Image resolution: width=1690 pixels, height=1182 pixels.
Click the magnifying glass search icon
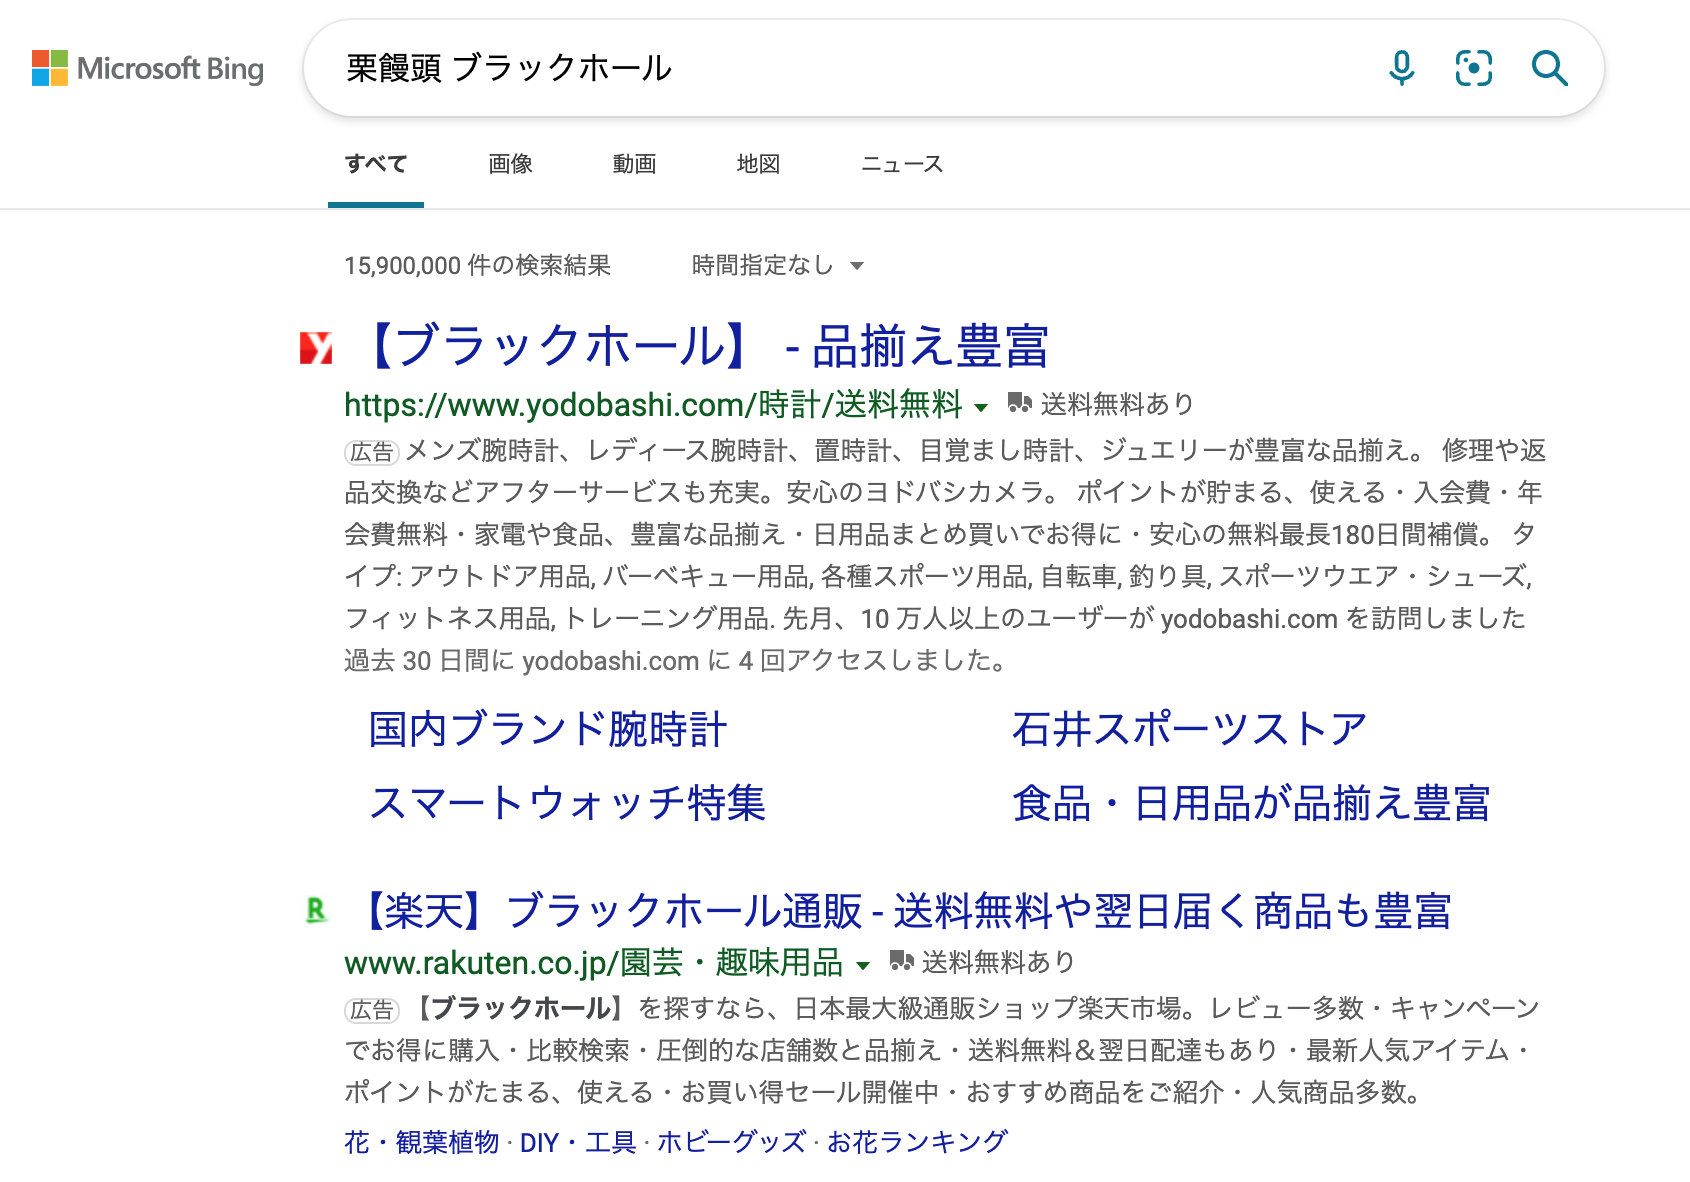coord(1549,68)
